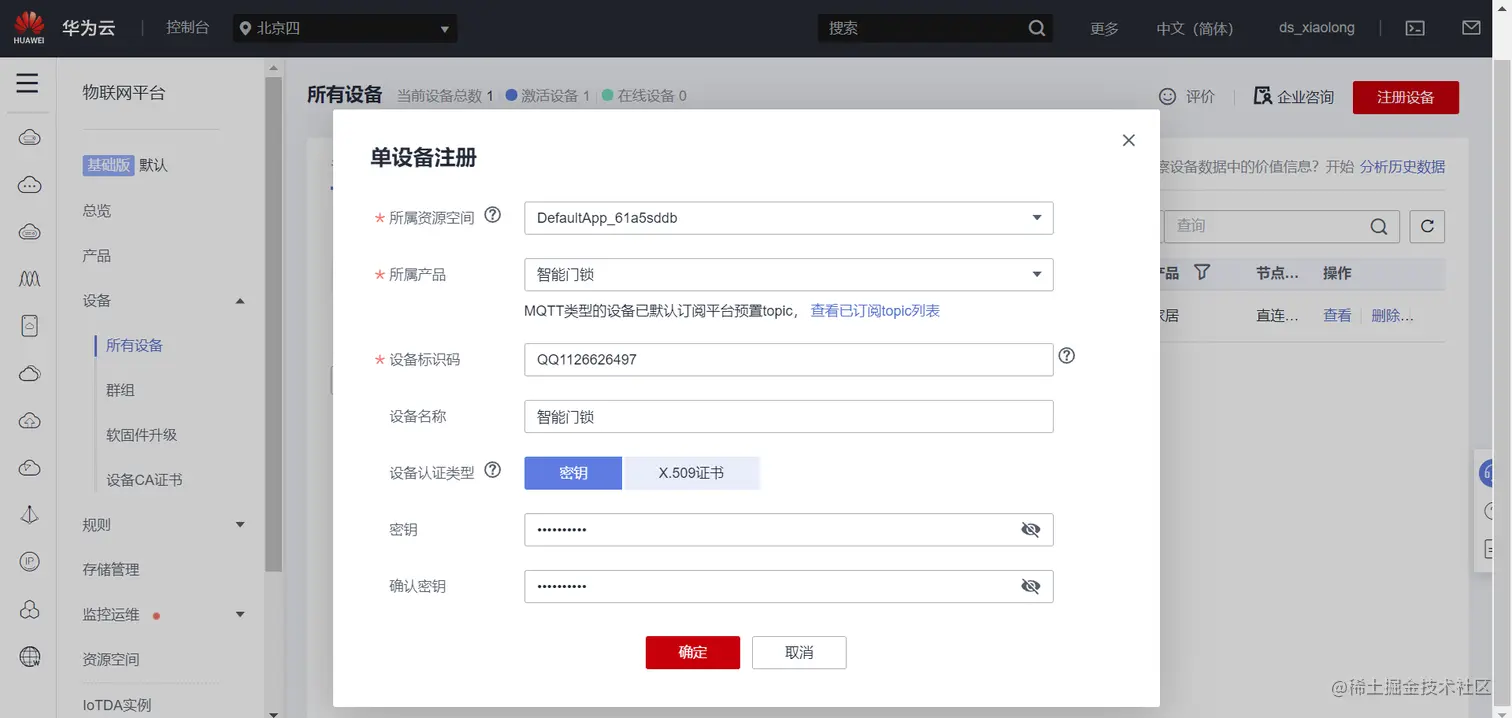Viewport: 1512px width, 718px height.
Task: Click the Huawei Cloud logo
Action: (29, 28)
